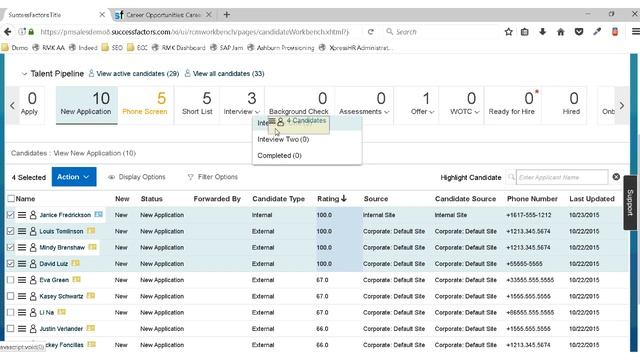Click the browser back arrow
This screenshot has height=360, width=640.
pyautogui.click(x=7, y=32)
